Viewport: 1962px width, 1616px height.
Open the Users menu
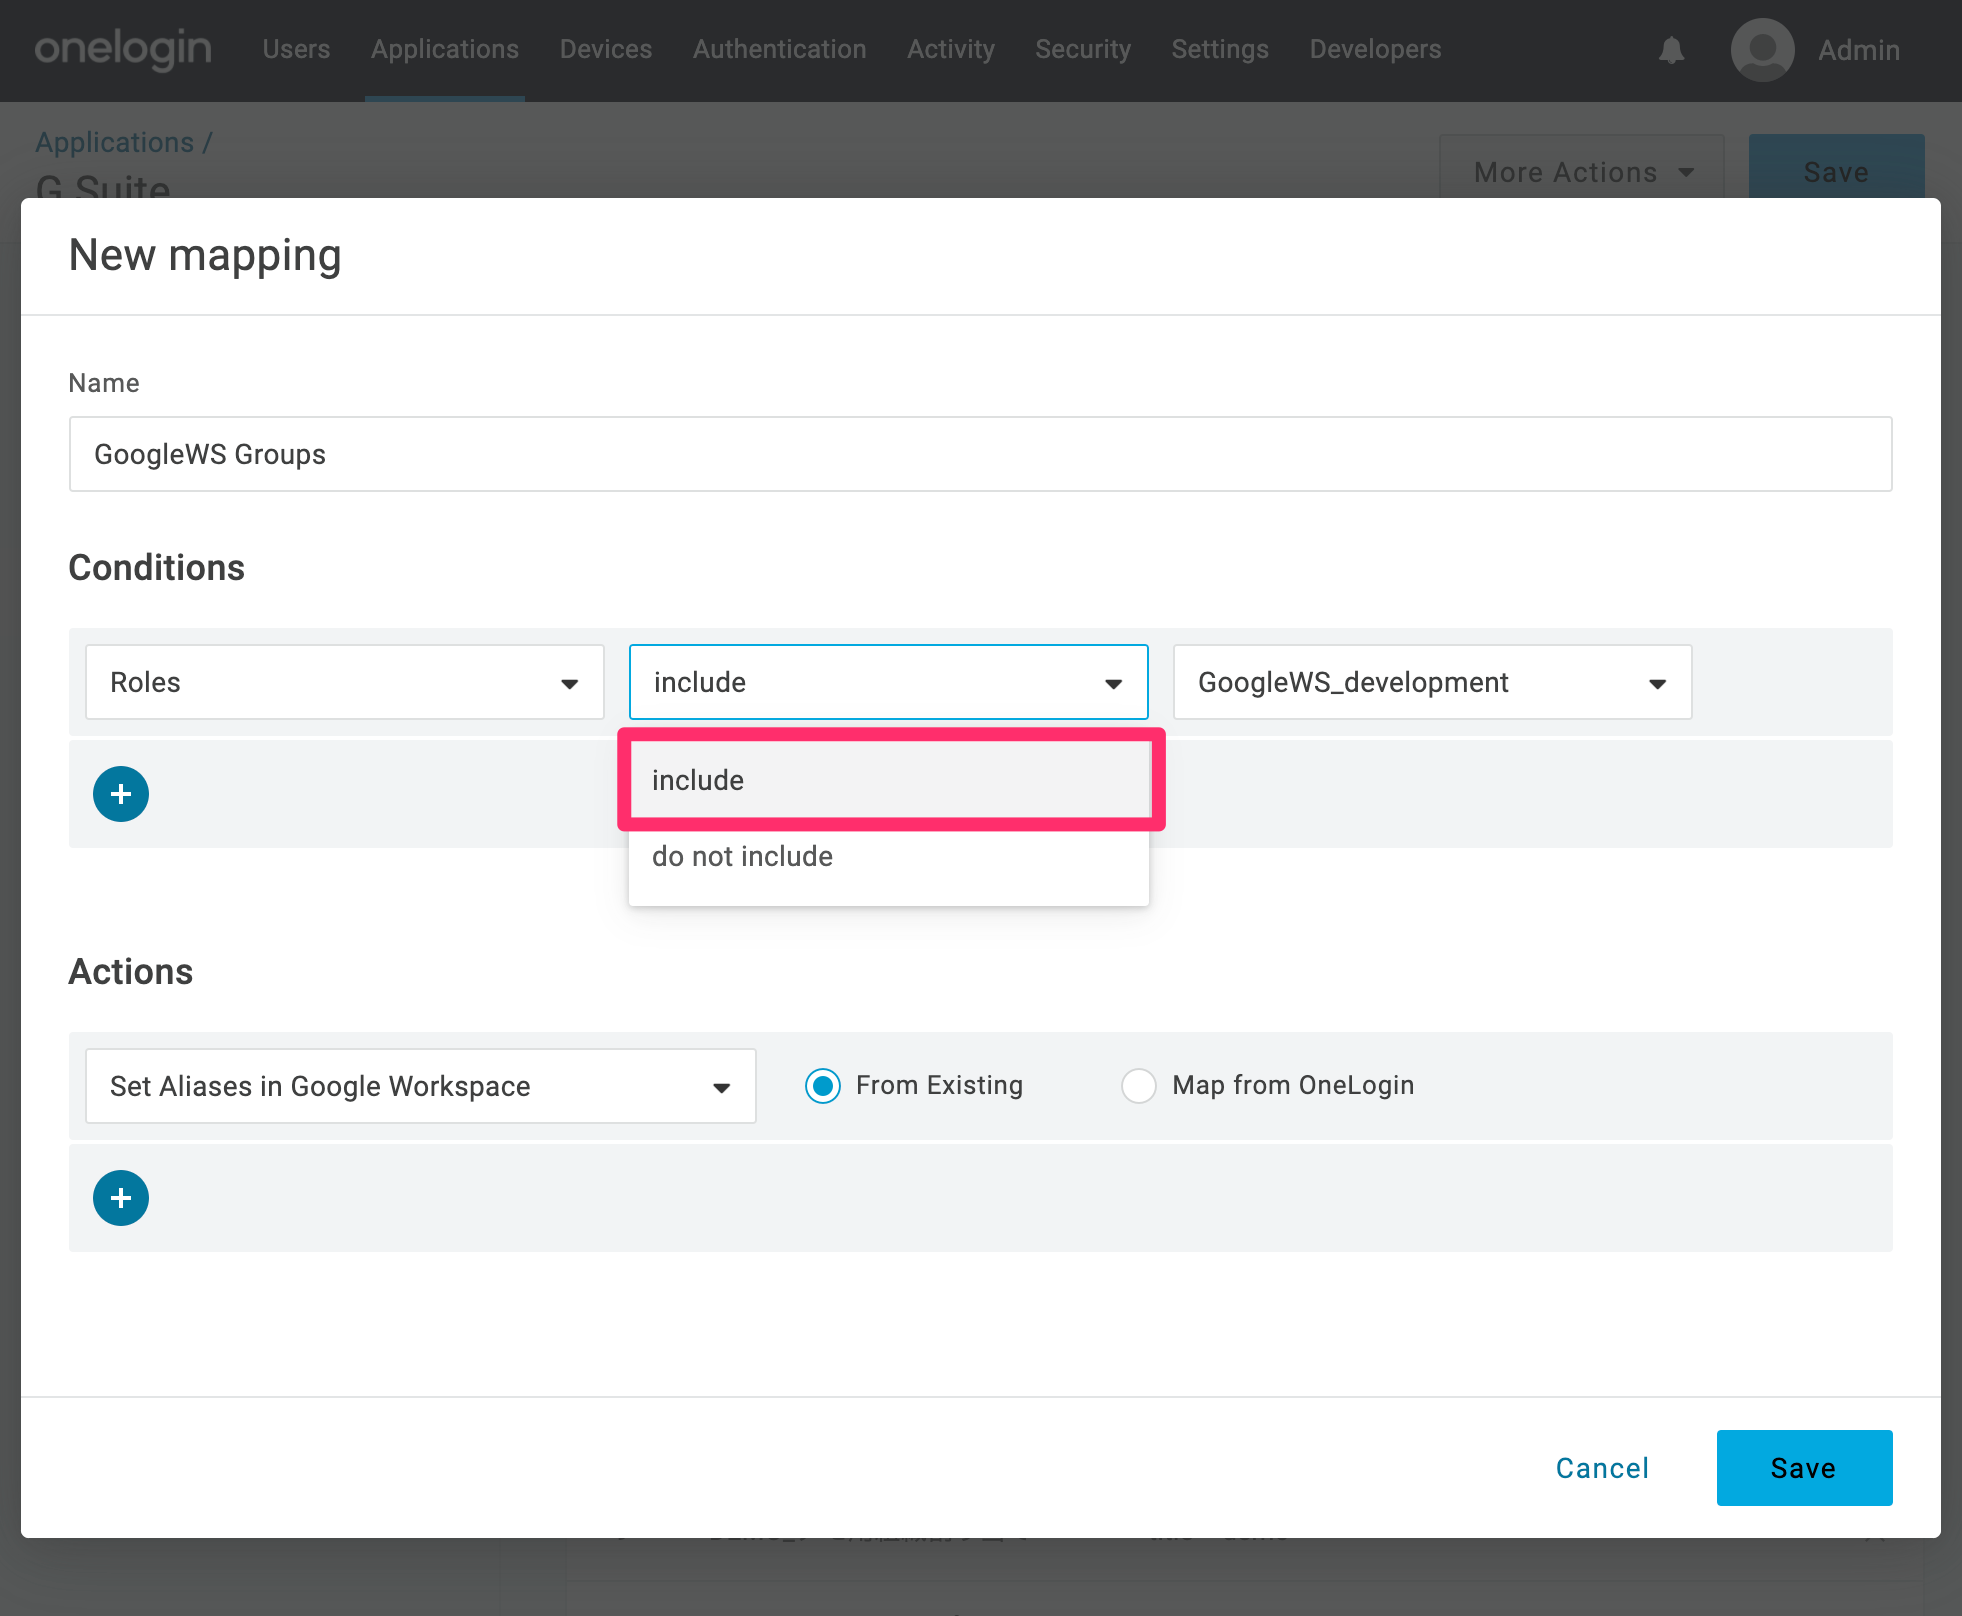296,49
